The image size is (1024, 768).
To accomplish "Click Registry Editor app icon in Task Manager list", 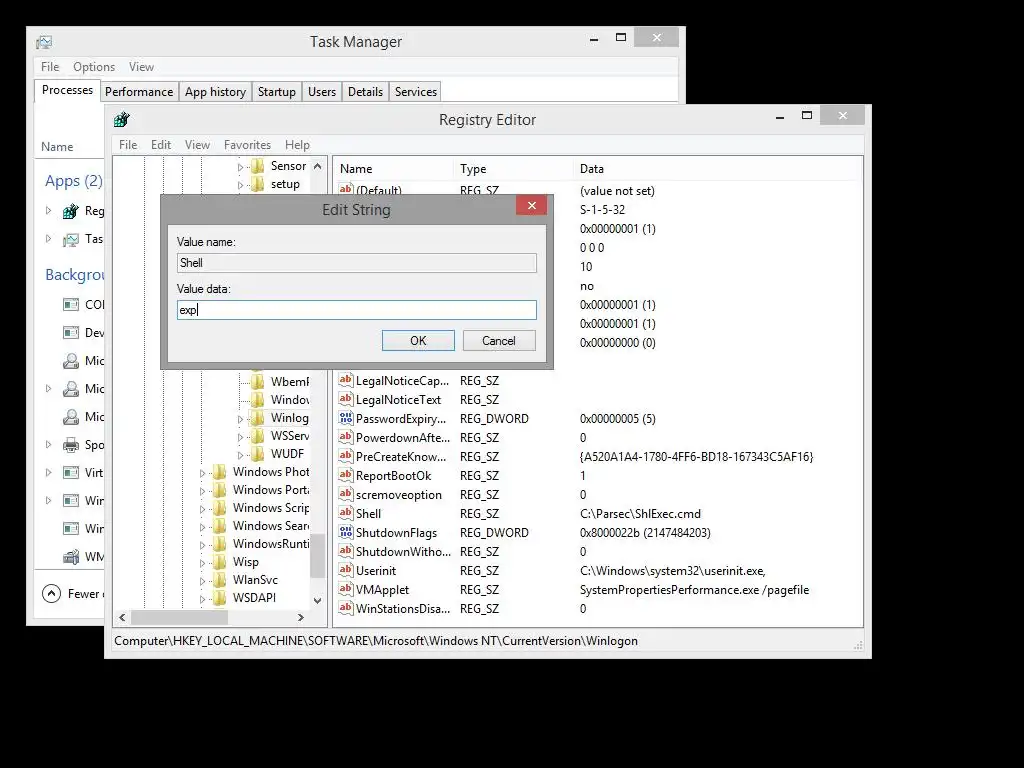I will click(71, 211).
